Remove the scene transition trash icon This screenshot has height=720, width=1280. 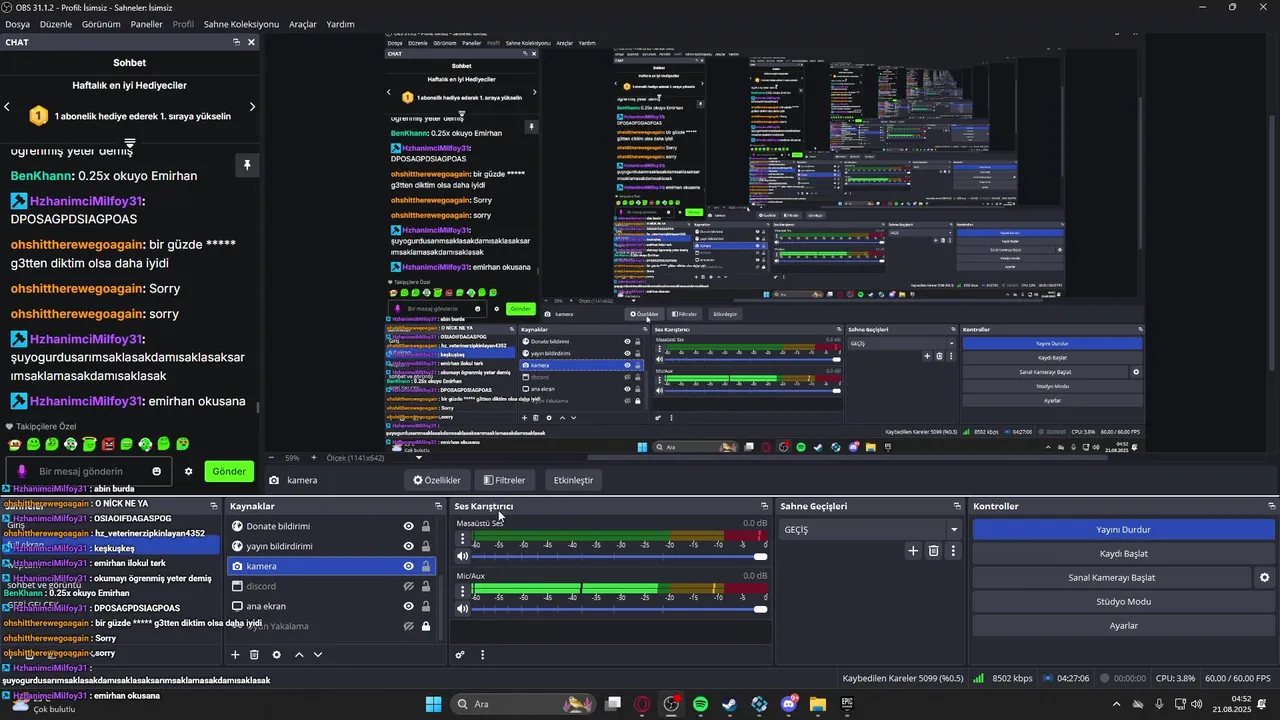[x=933, y=550]
